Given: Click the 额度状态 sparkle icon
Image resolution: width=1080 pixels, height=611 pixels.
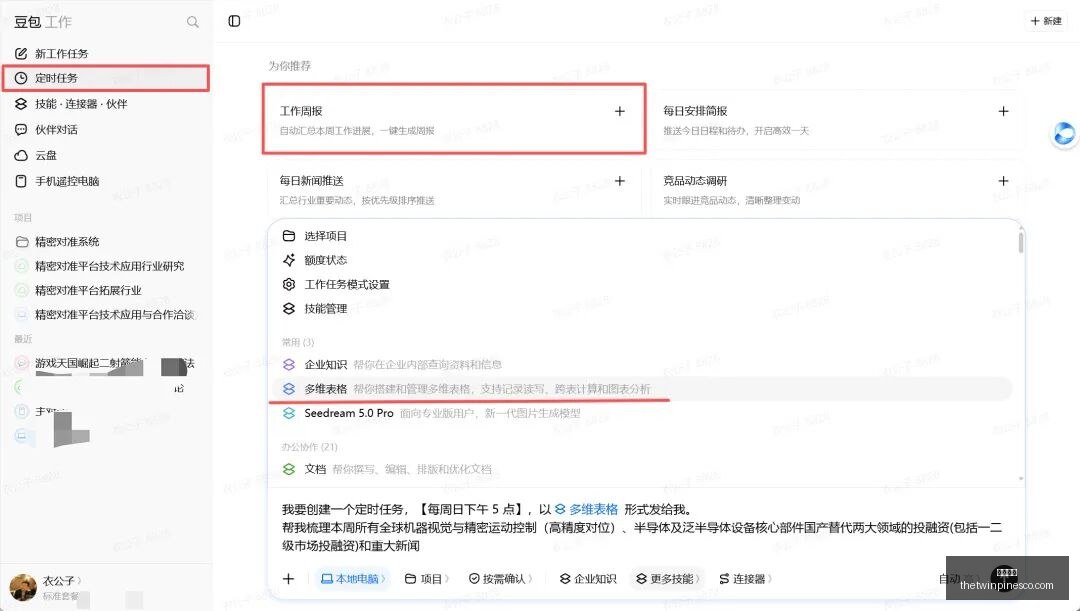Looking at the screenshot, I should point(289,260).
